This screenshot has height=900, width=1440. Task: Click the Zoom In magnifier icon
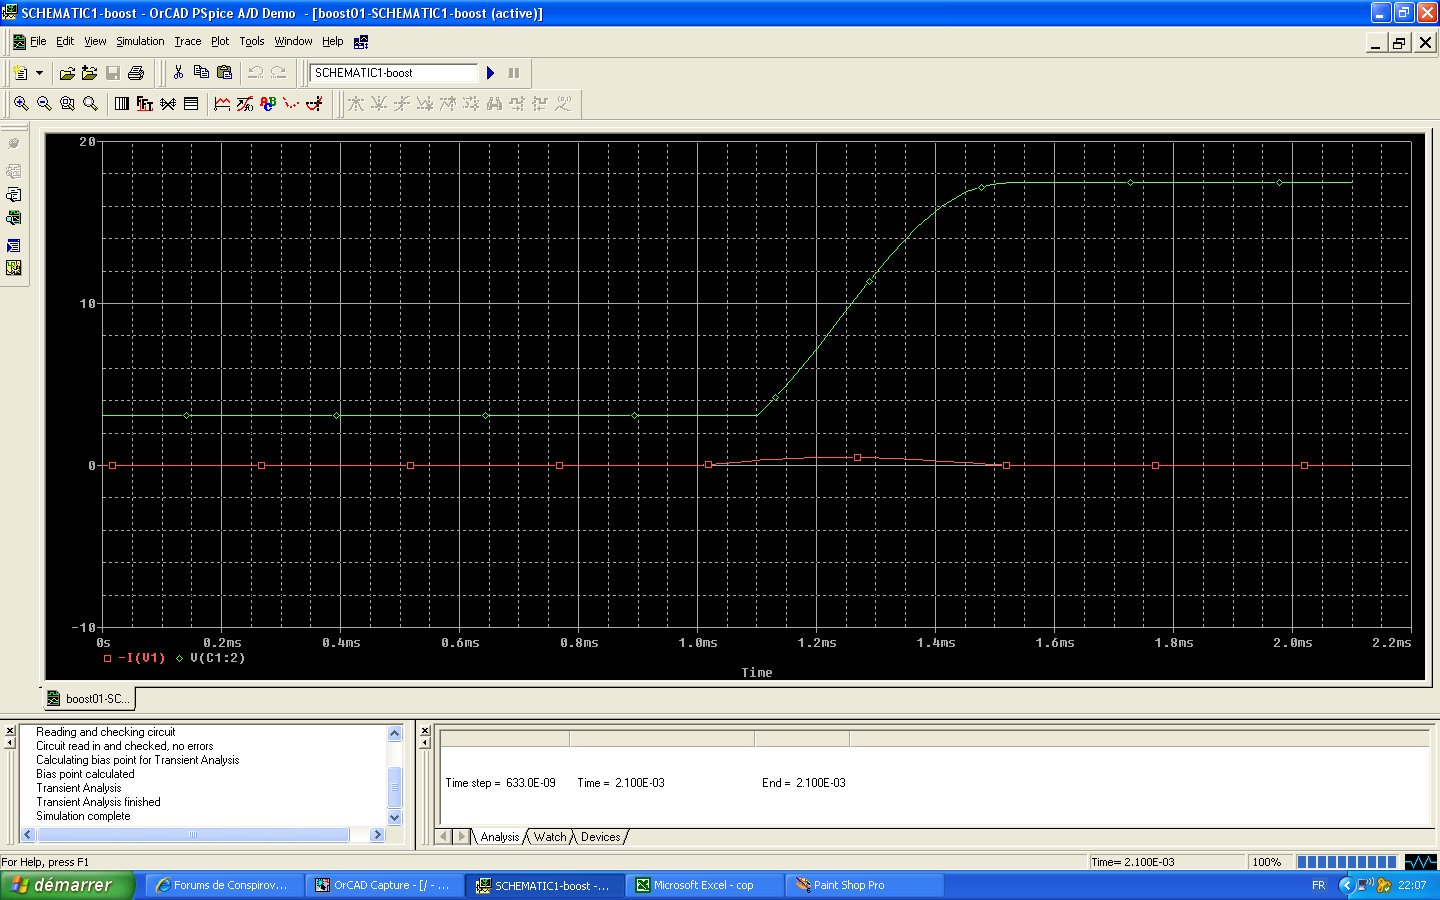pos(21,103)
